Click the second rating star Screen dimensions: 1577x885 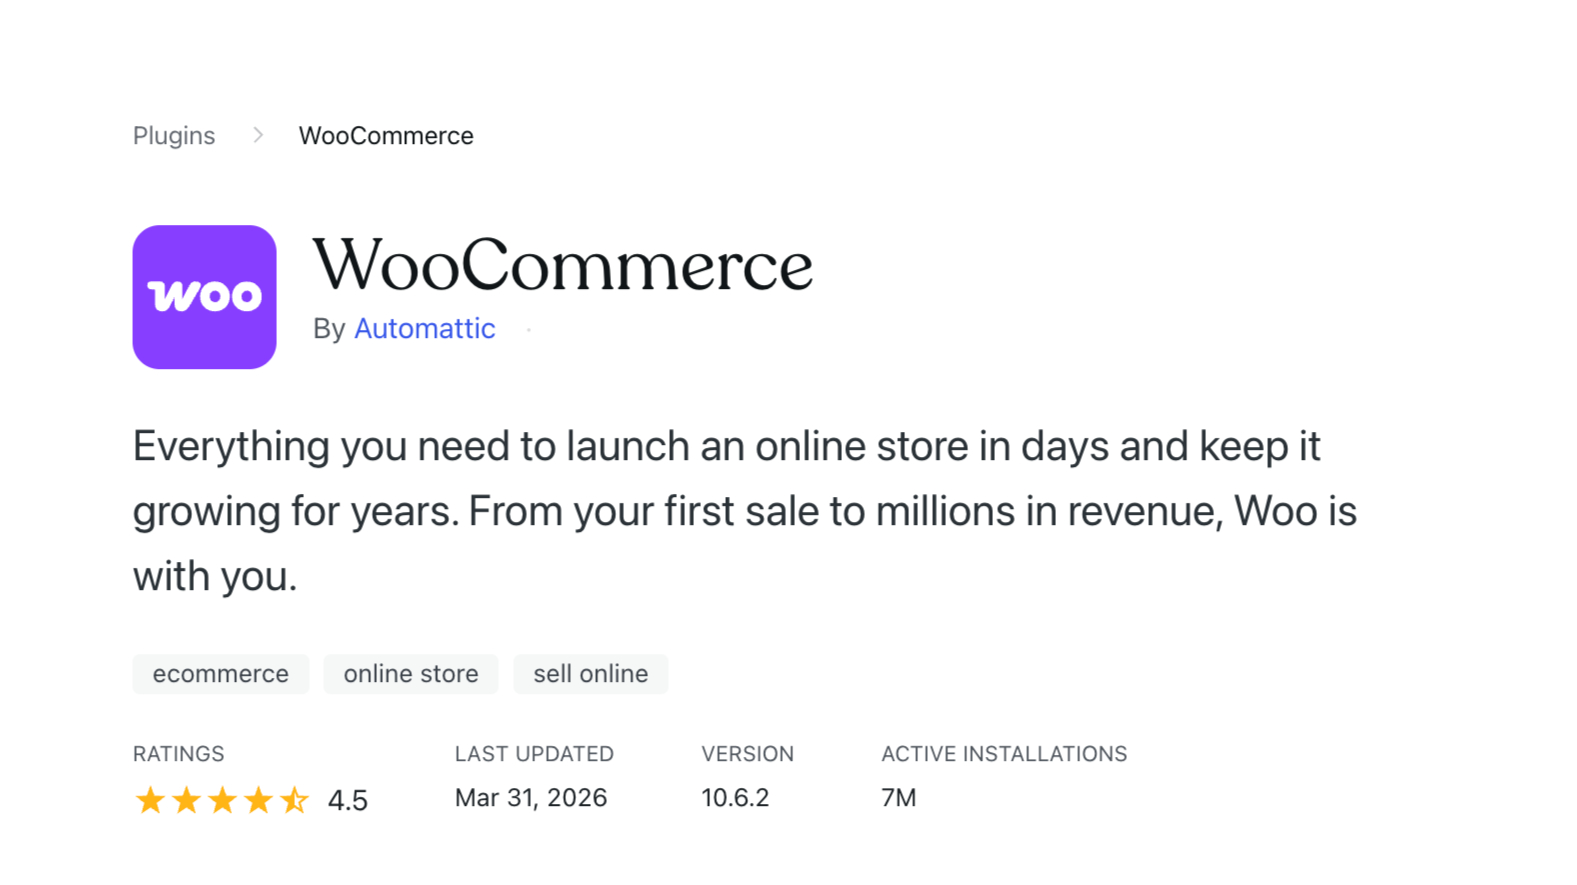[186, 800]
